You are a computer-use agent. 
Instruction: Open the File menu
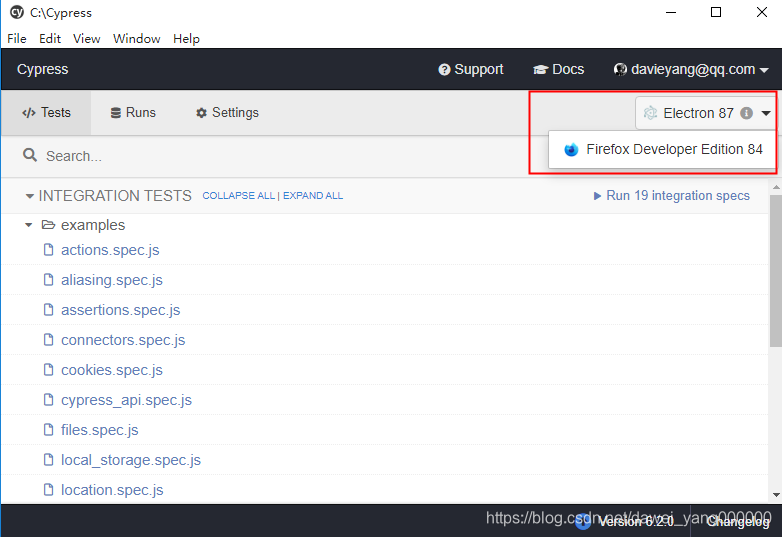17,39
